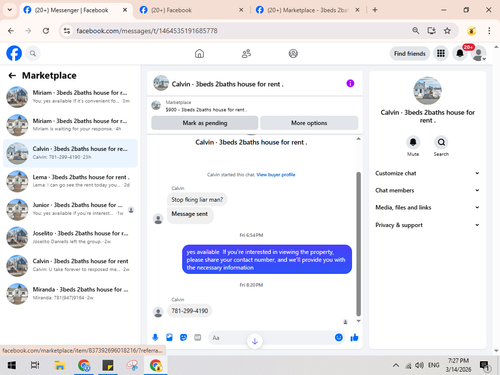Switch to the (20+) Facebook tab

tap(171, 10)
